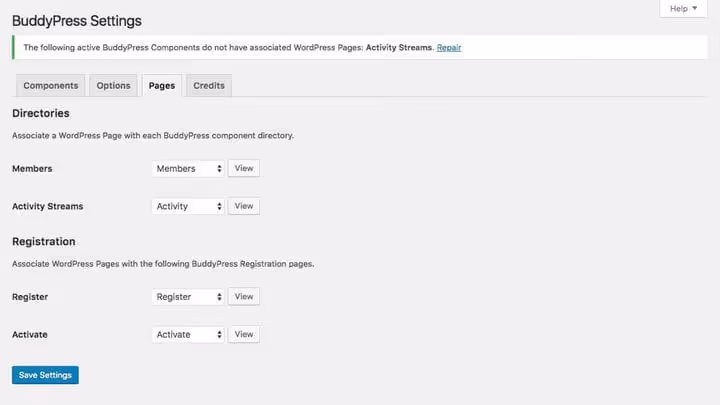This screenshot has height=405, width=720.
Task: Select the Pages tab
Action: coord(162,85)
